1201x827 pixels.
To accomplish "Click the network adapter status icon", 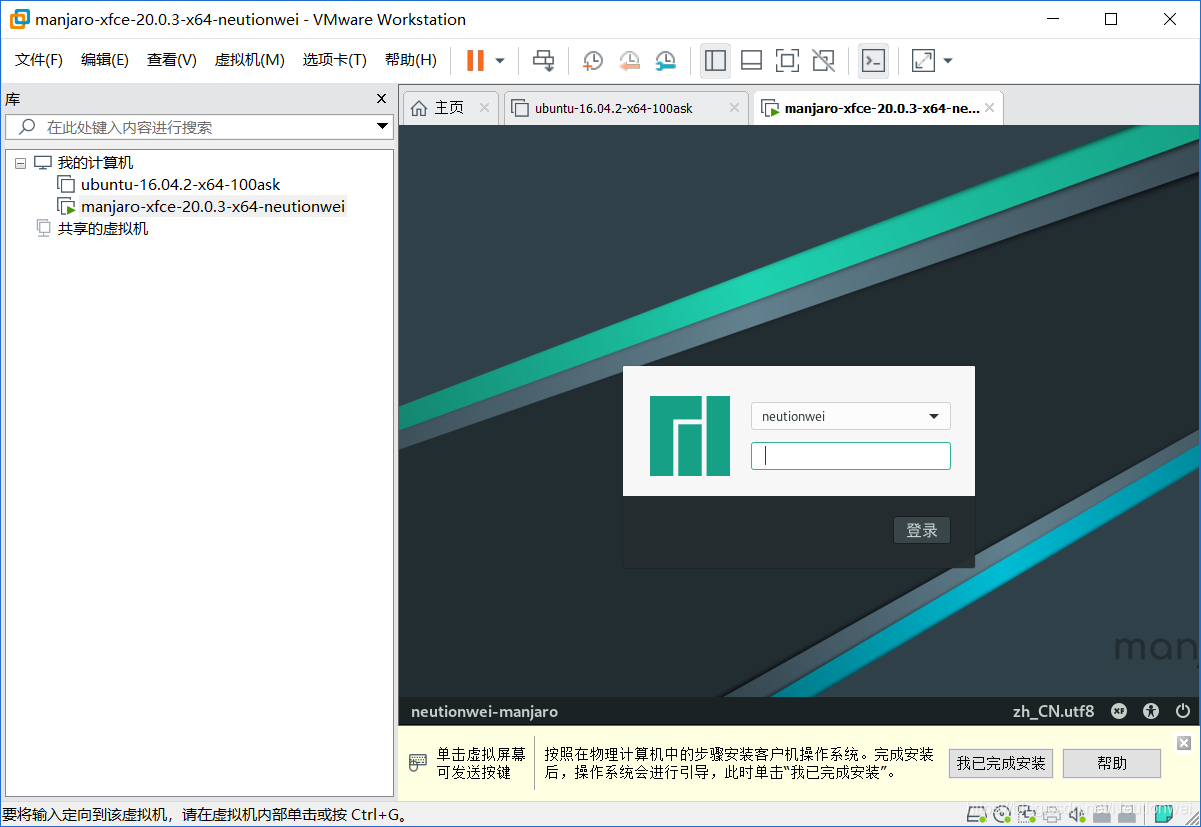I will coord(1026,814).
